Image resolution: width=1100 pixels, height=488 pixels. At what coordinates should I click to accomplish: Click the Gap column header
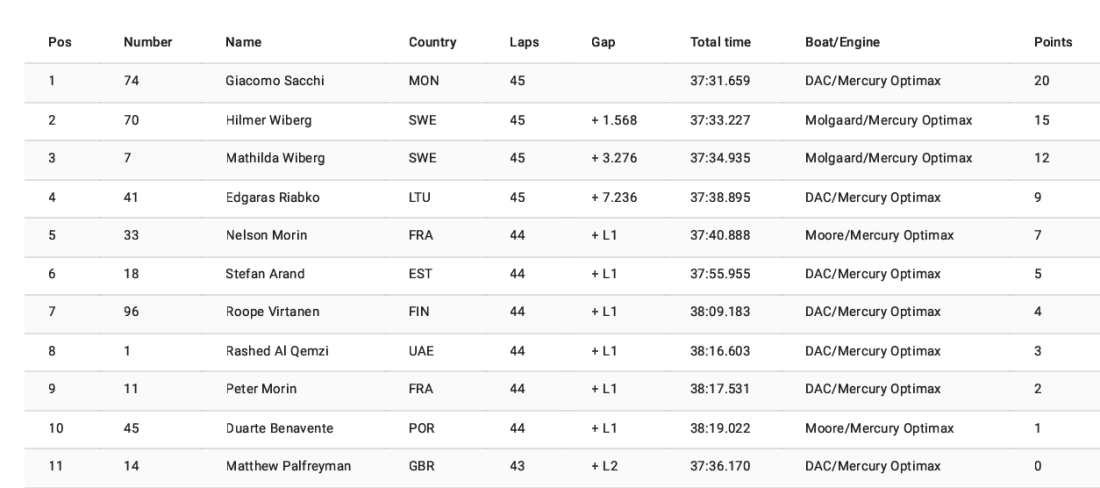603,43
